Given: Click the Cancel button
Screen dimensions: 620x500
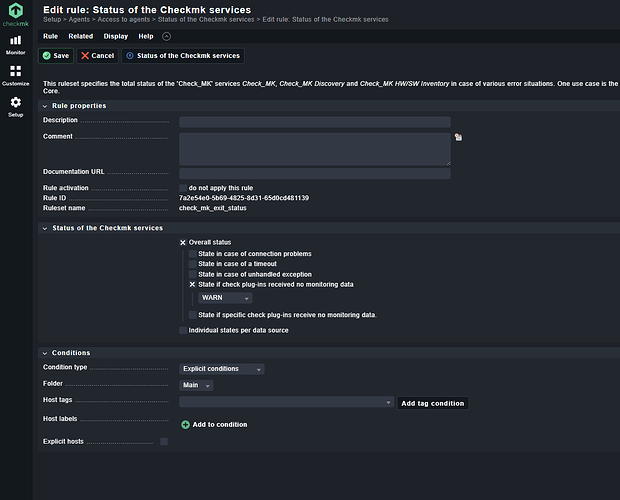Looking at the screenshot, I should coord(97,56).
